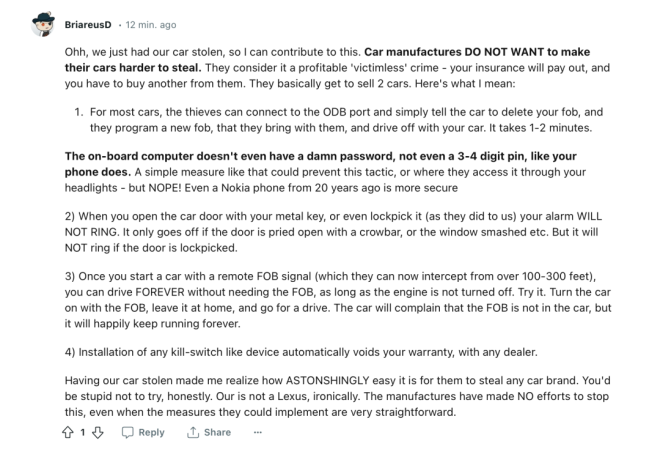
Task: Click the share arrow icon beside Share
Action: pos(194,433)
